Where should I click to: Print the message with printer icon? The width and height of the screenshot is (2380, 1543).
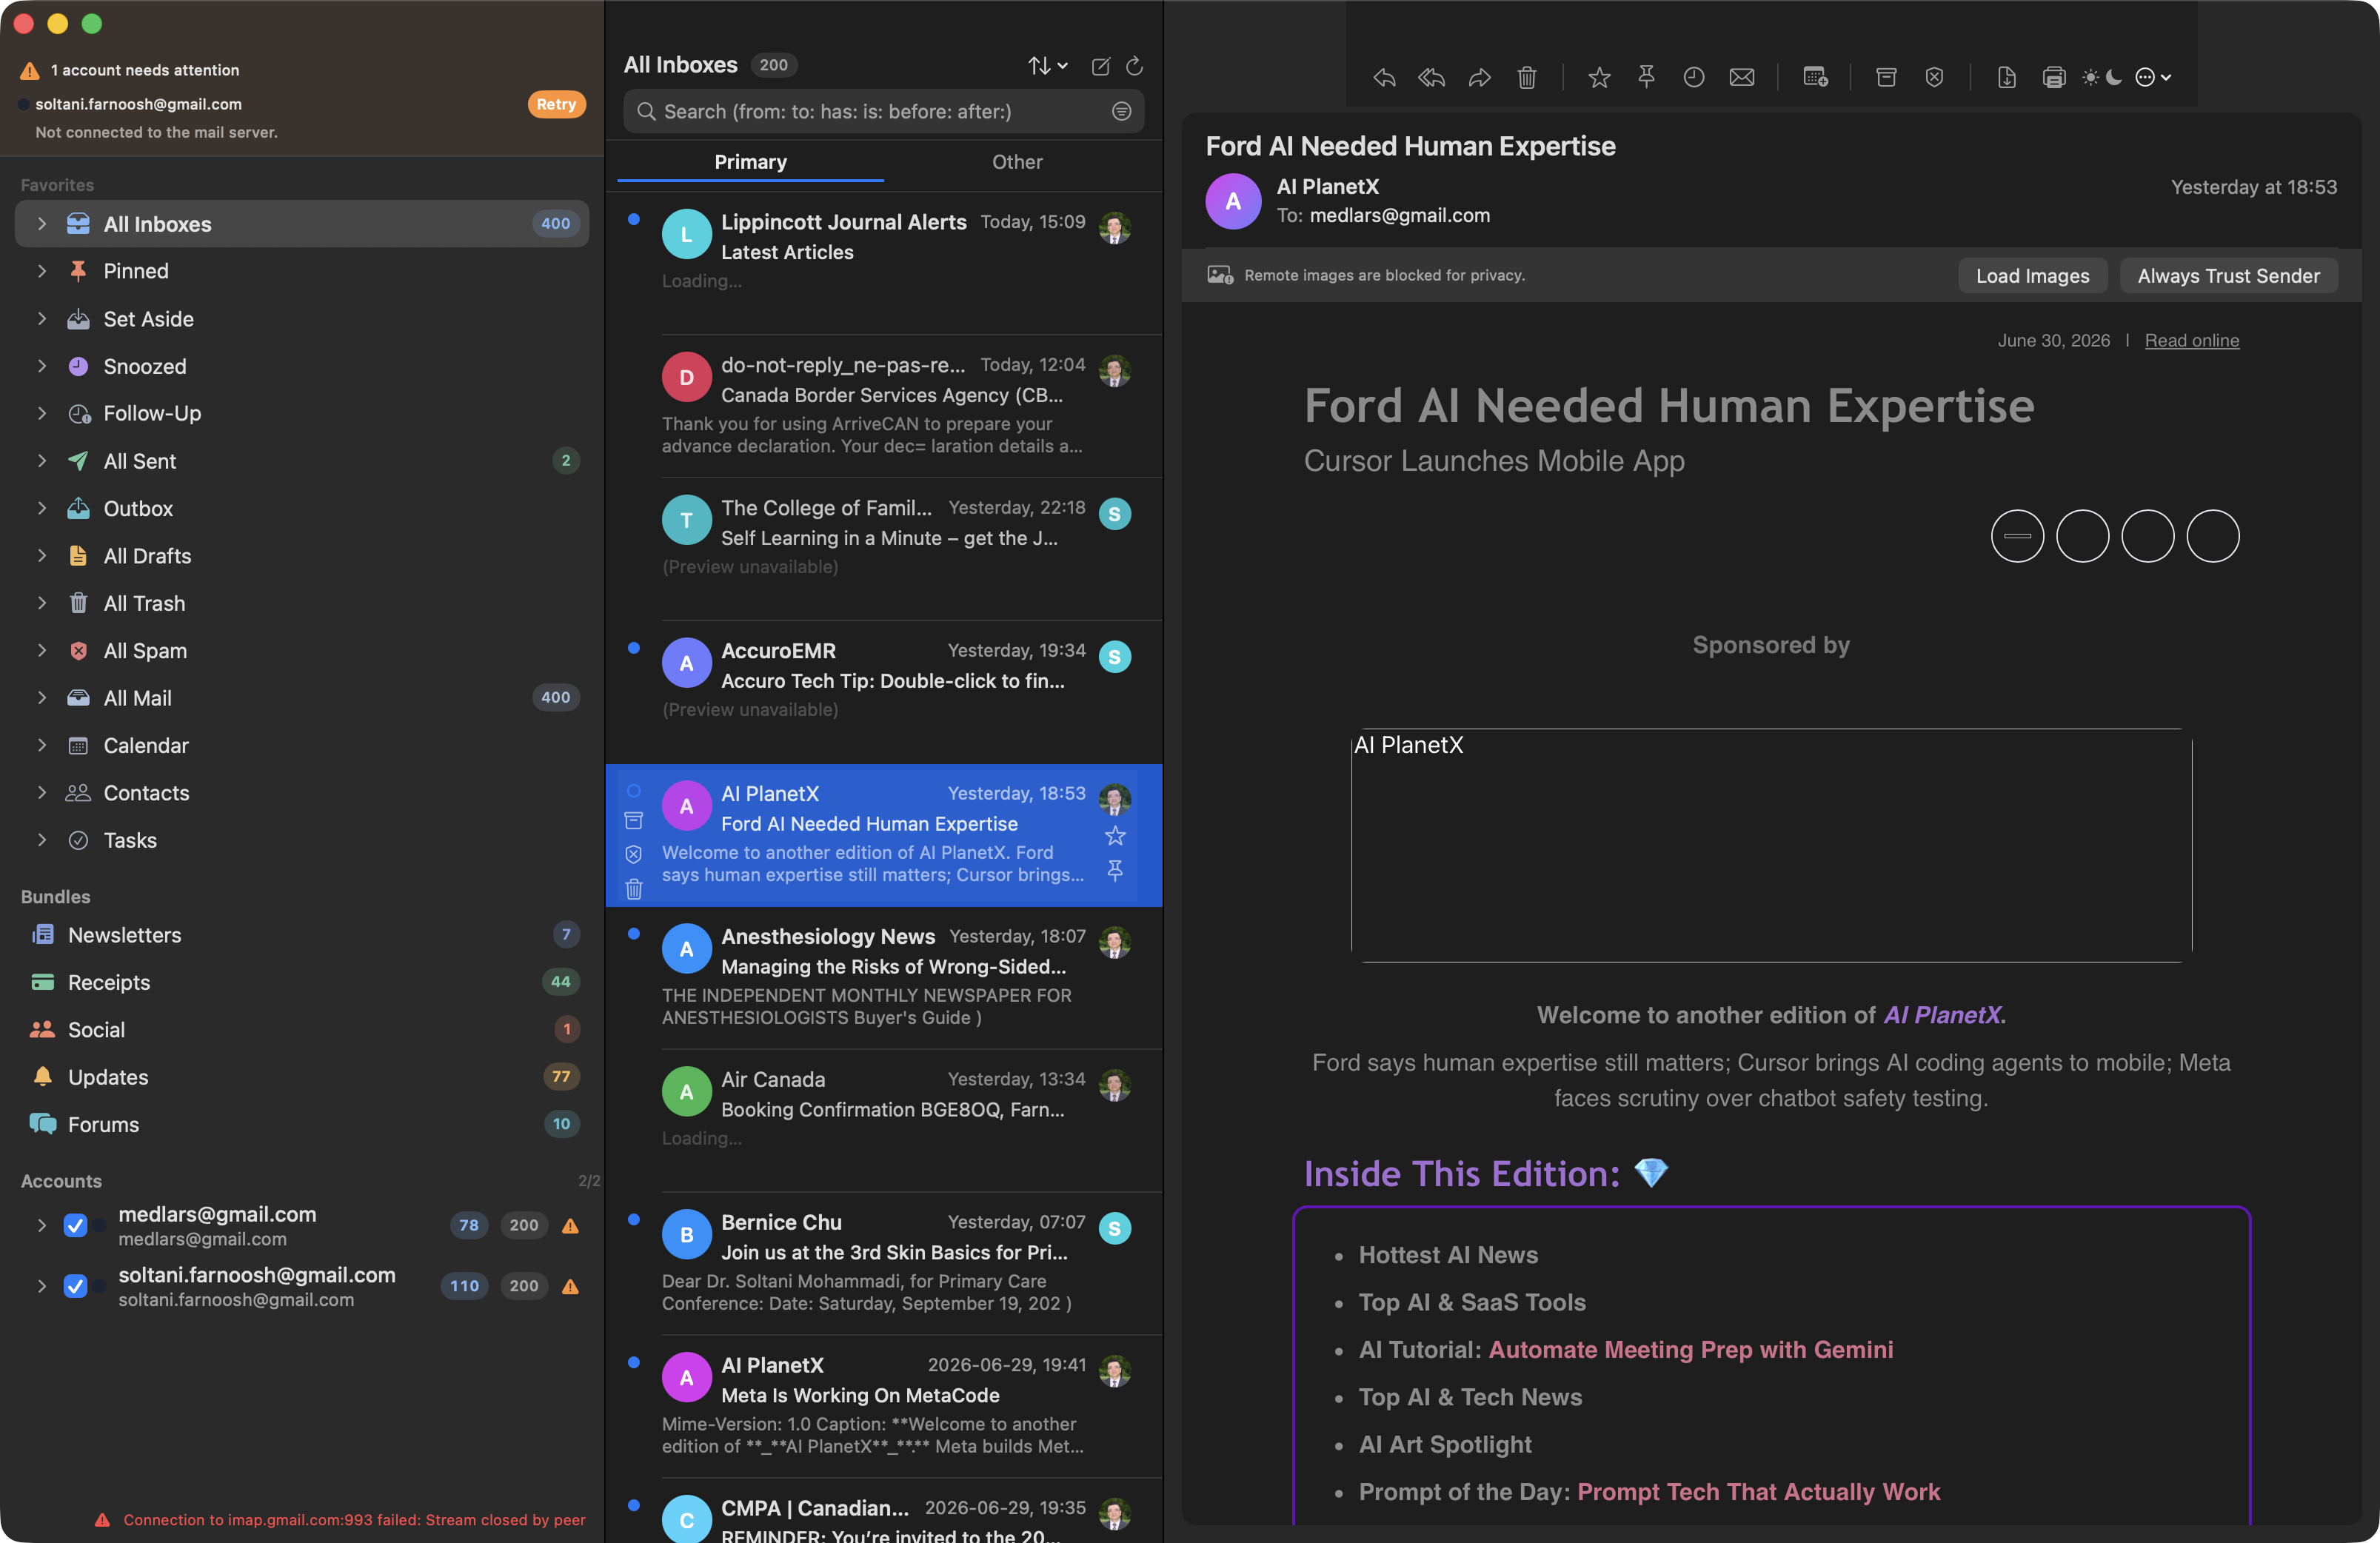(x=2054, y=77)
